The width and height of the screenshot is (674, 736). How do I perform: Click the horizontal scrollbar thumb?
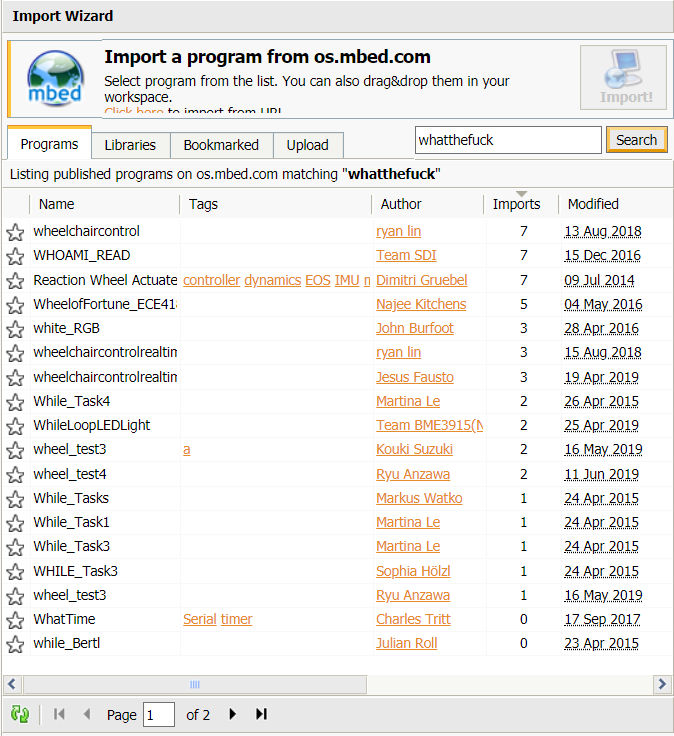195,684
